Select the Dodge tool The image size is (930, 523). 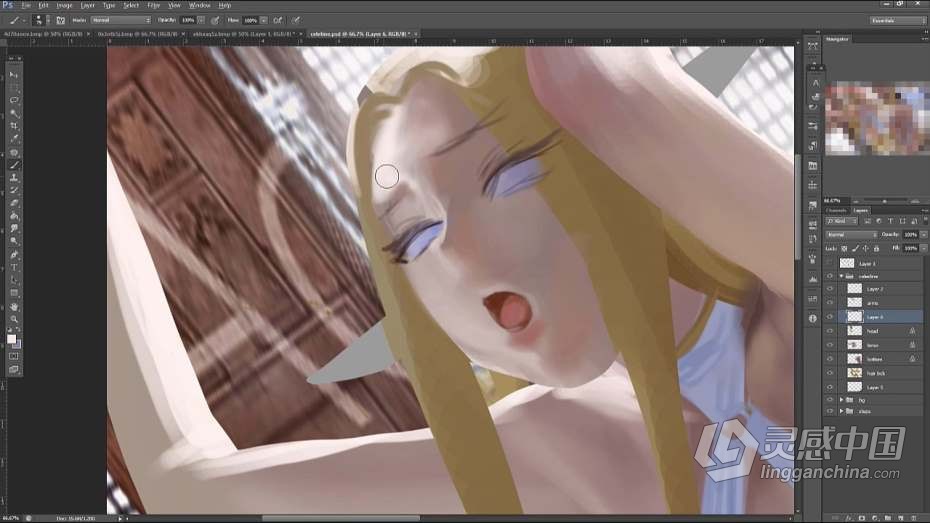pos(14,241)
